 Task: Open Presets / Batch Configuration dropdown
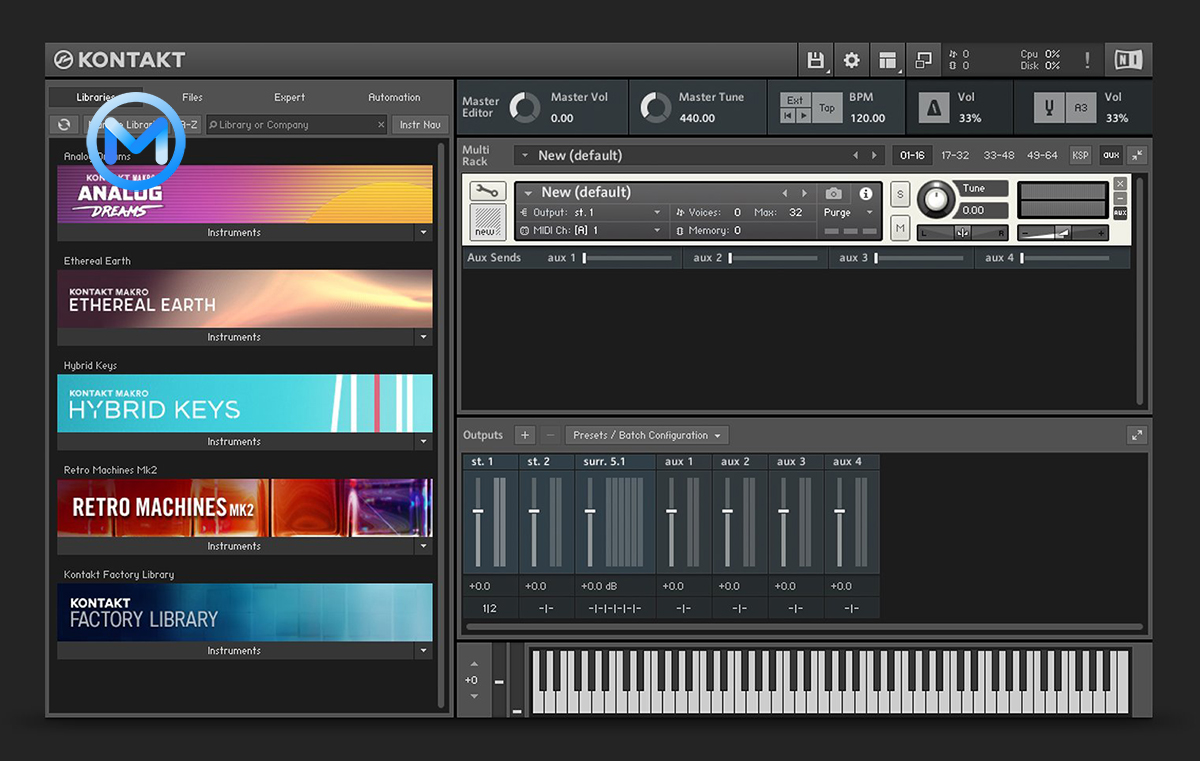pos(647,435)
